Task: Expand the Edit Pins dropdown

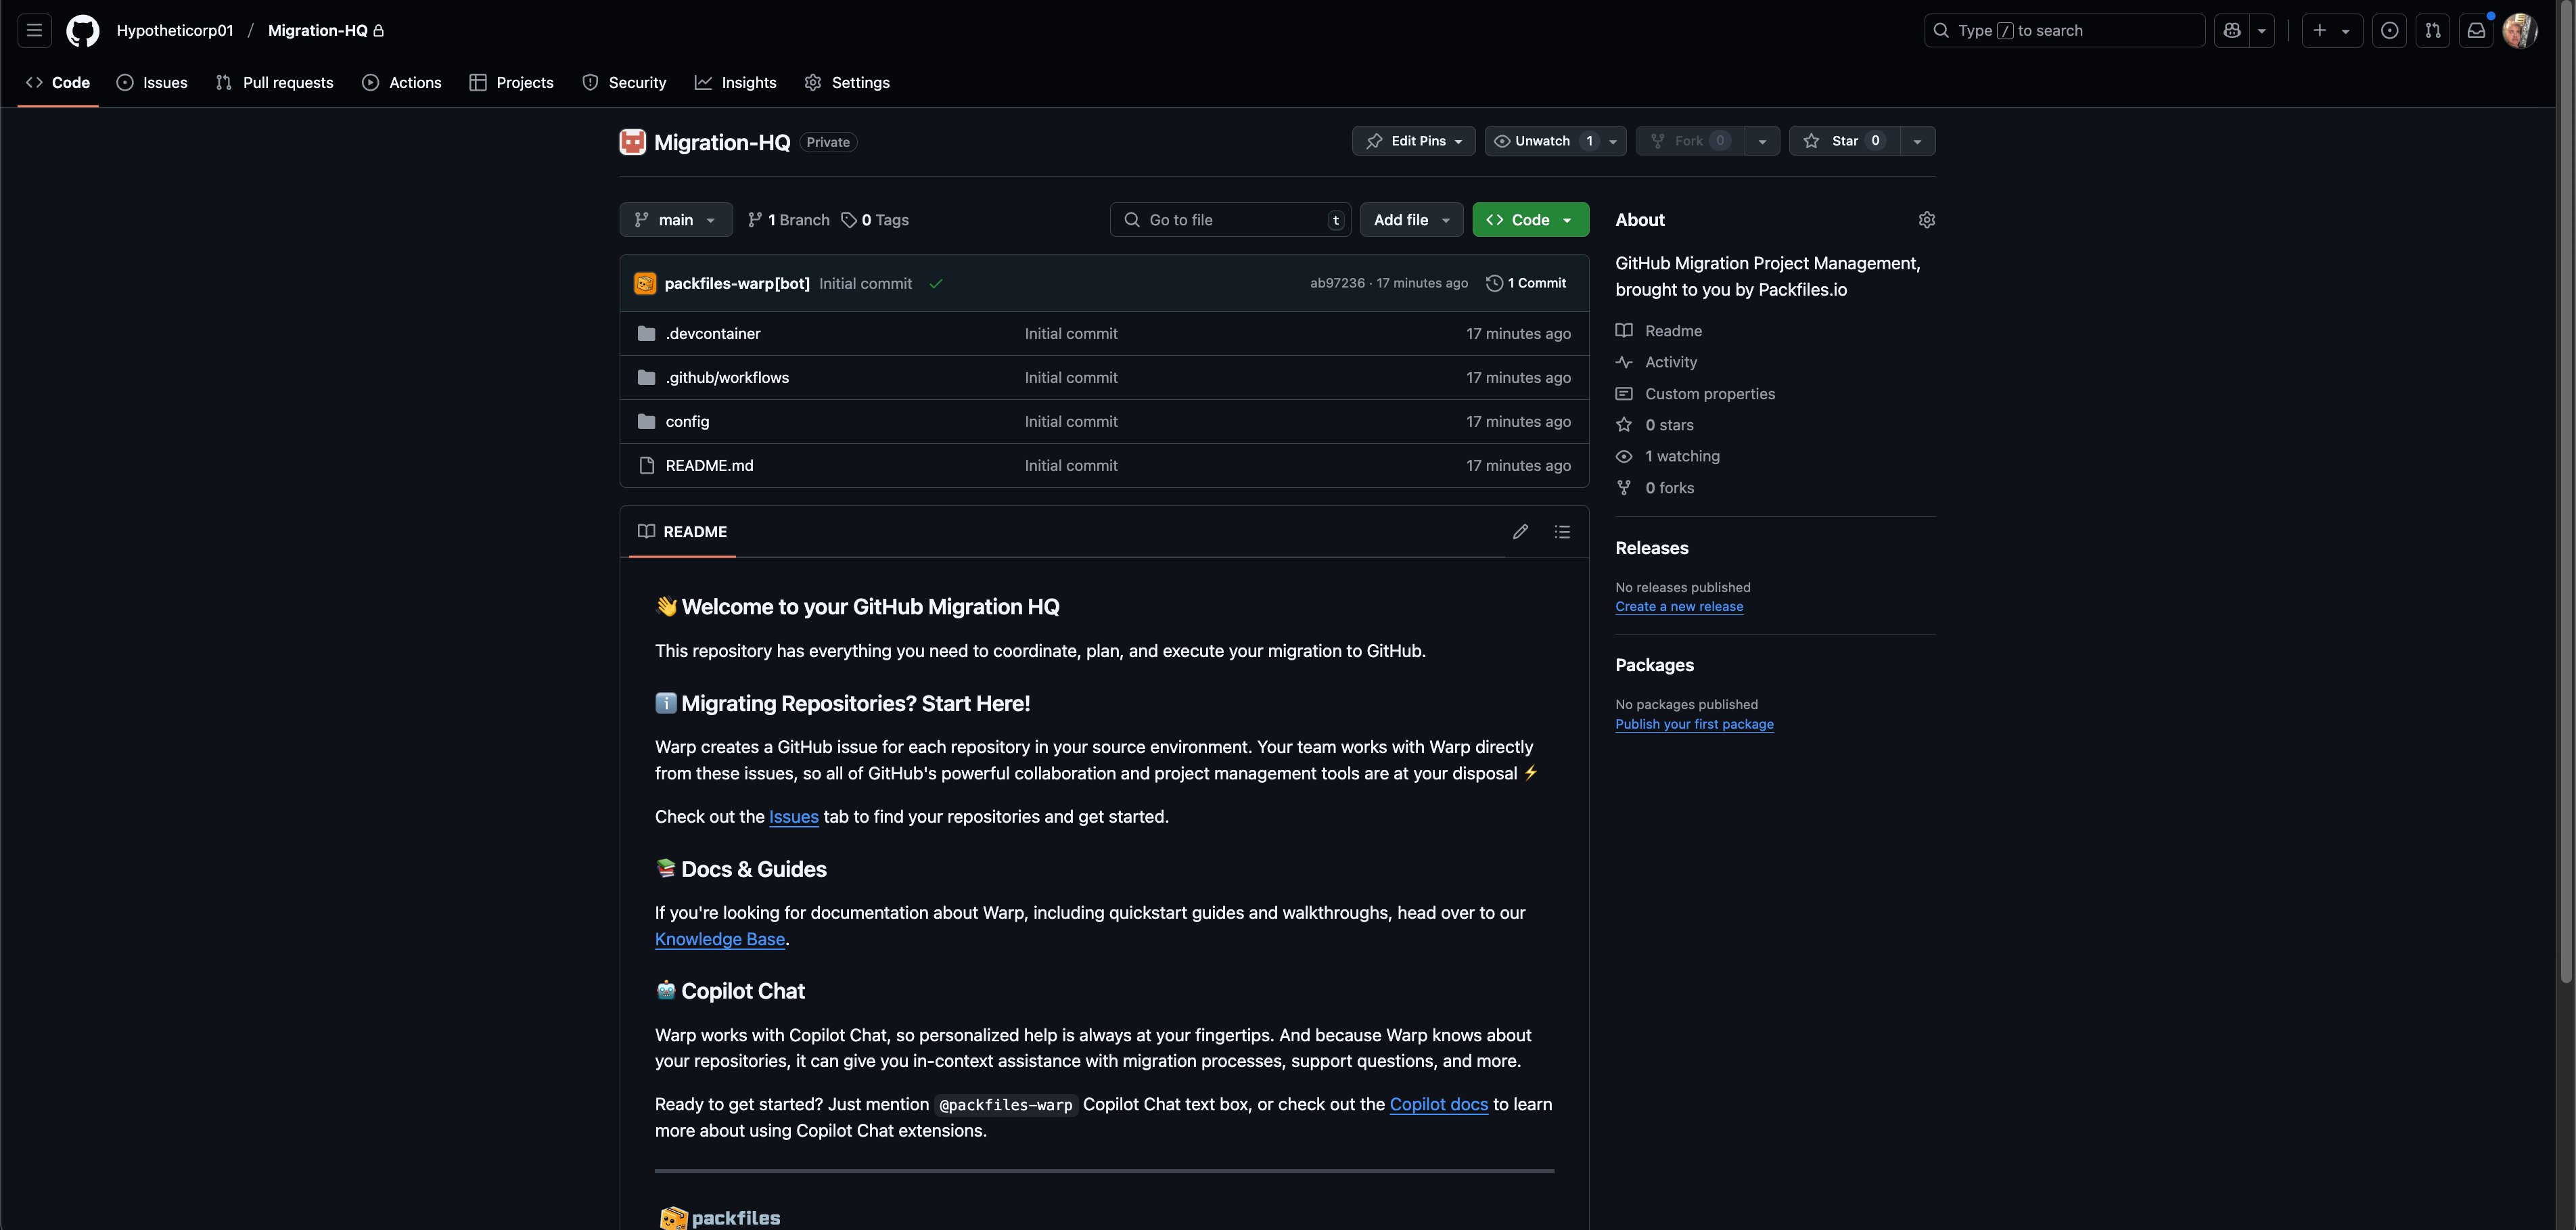Action: 1413,141
